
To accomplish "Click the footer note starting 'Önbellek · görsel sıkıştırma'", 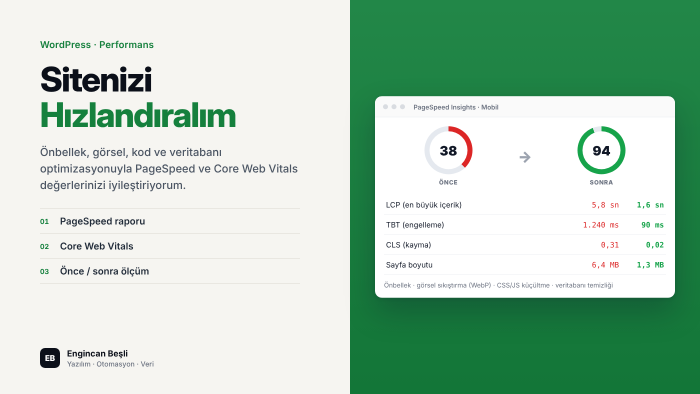I will [499, 285].
